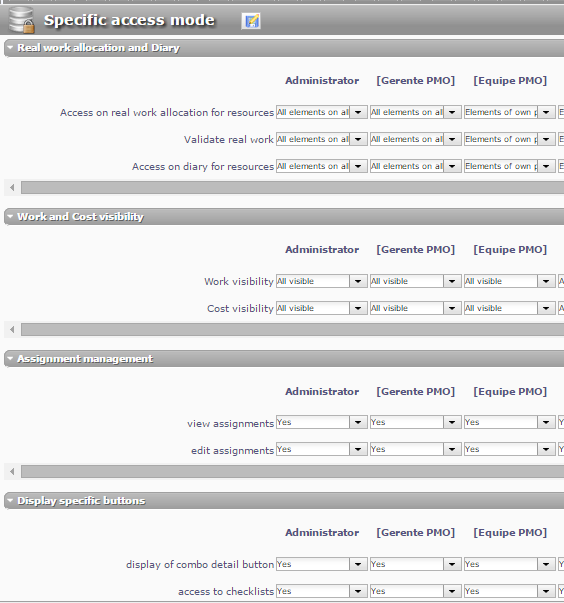Screen dimensions: 564x603
Task: Open Administrator Work visibility dropdown arrow
Action: click(358, 281)
